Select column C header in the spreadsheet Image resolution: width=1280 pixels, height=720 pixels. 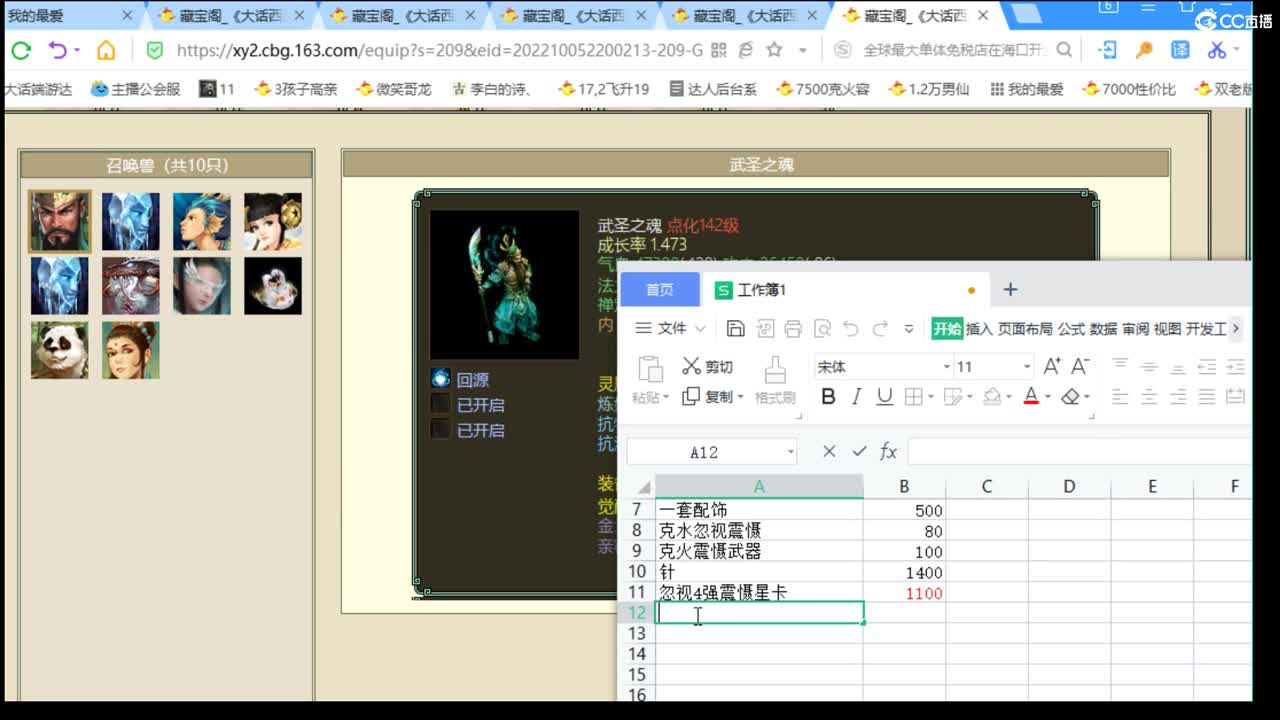point(986,486)
